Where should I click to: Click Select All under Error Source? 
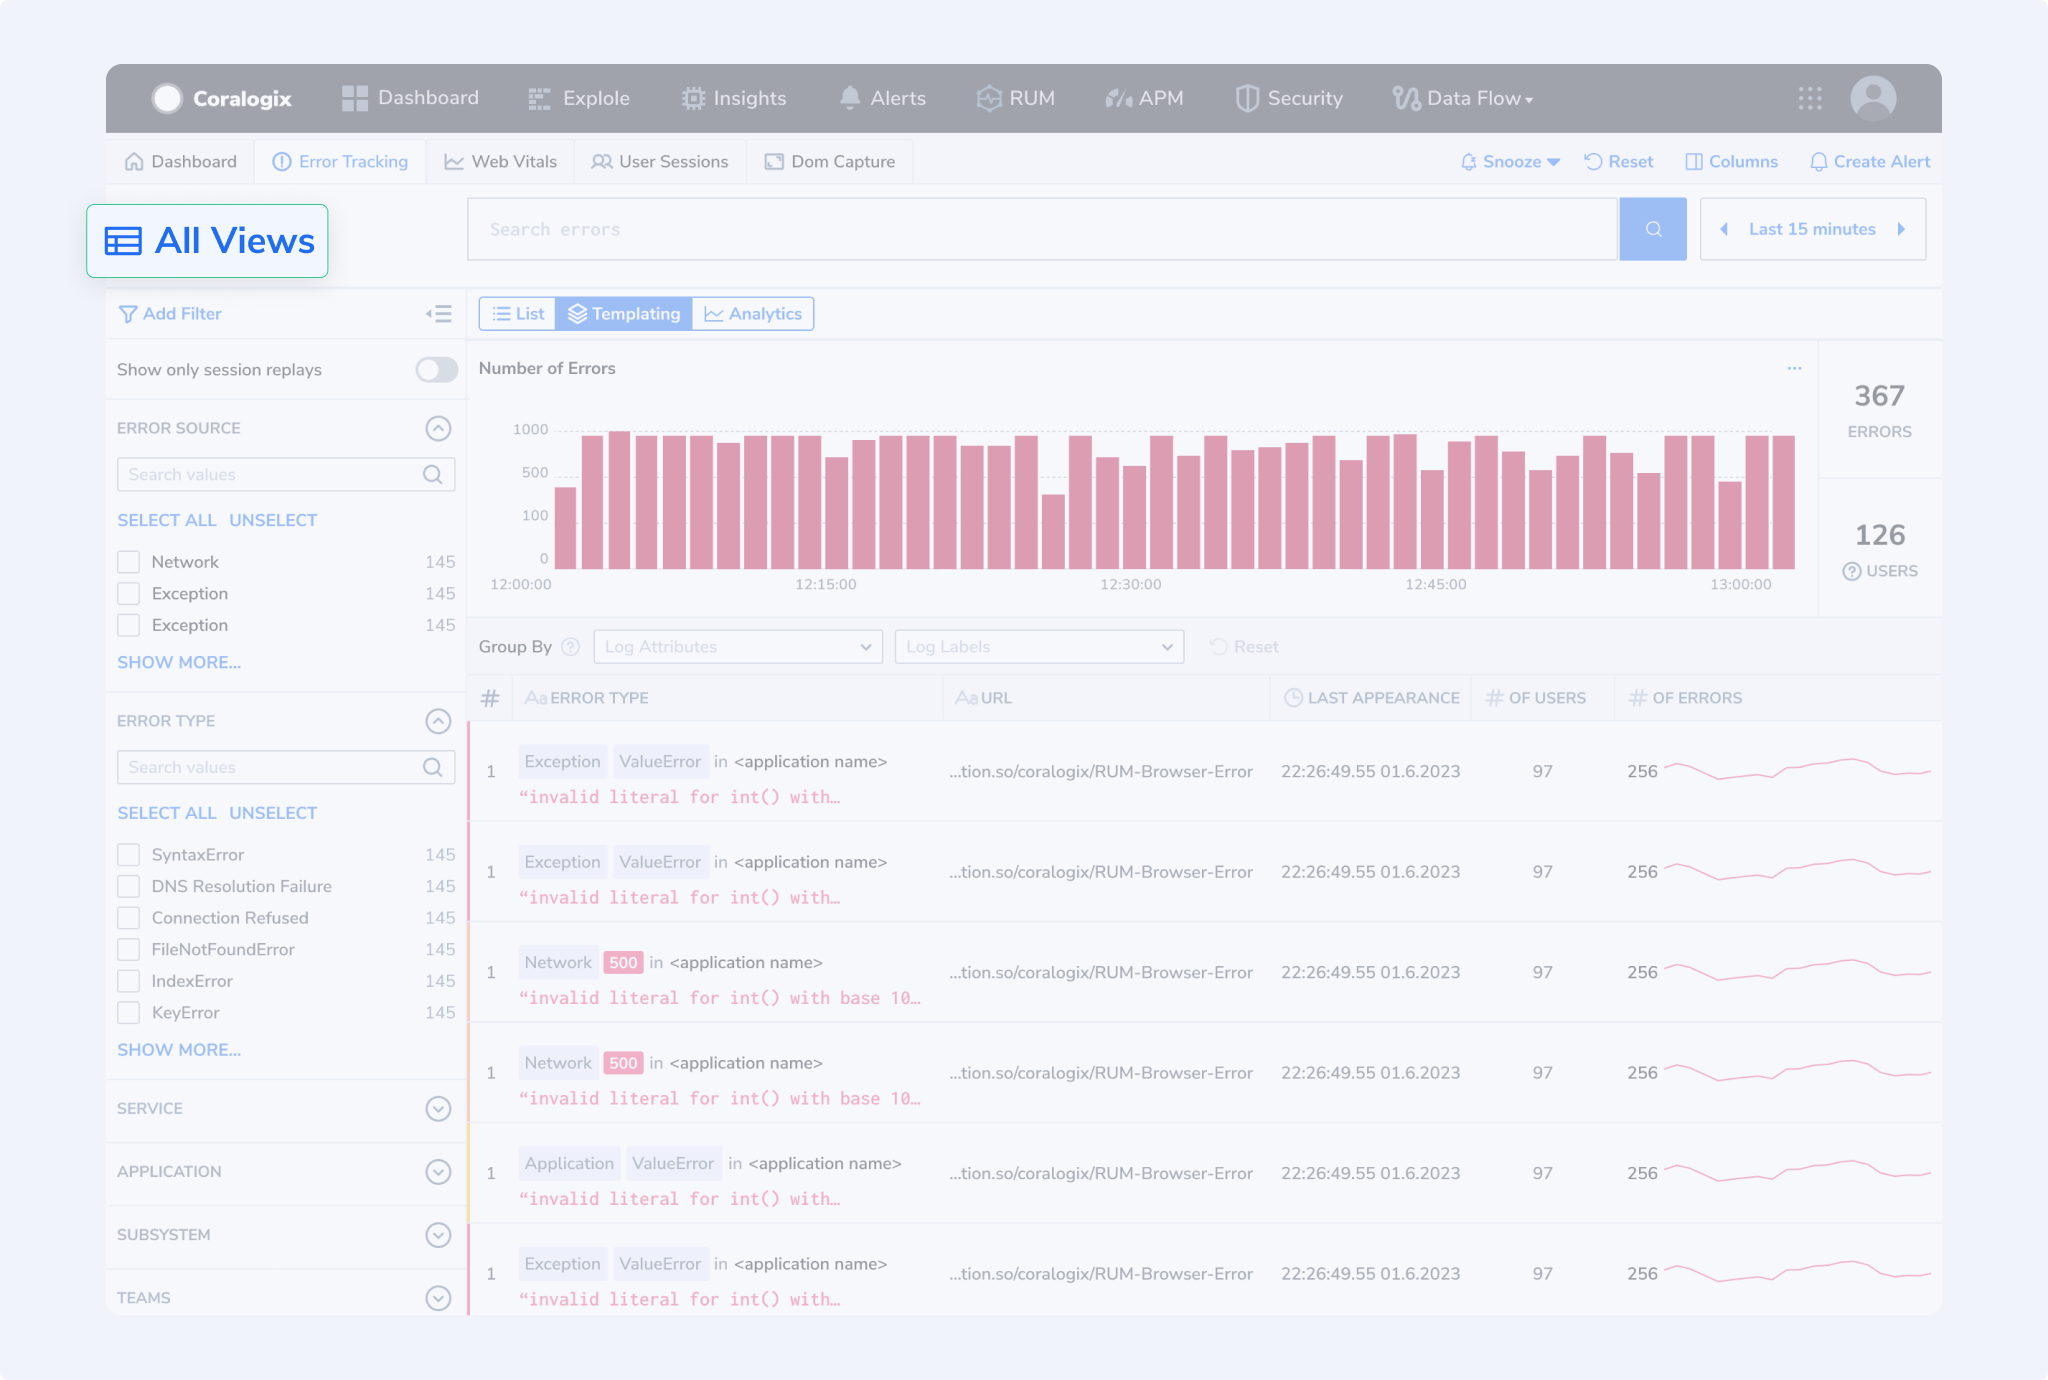[x=167, y=520]
